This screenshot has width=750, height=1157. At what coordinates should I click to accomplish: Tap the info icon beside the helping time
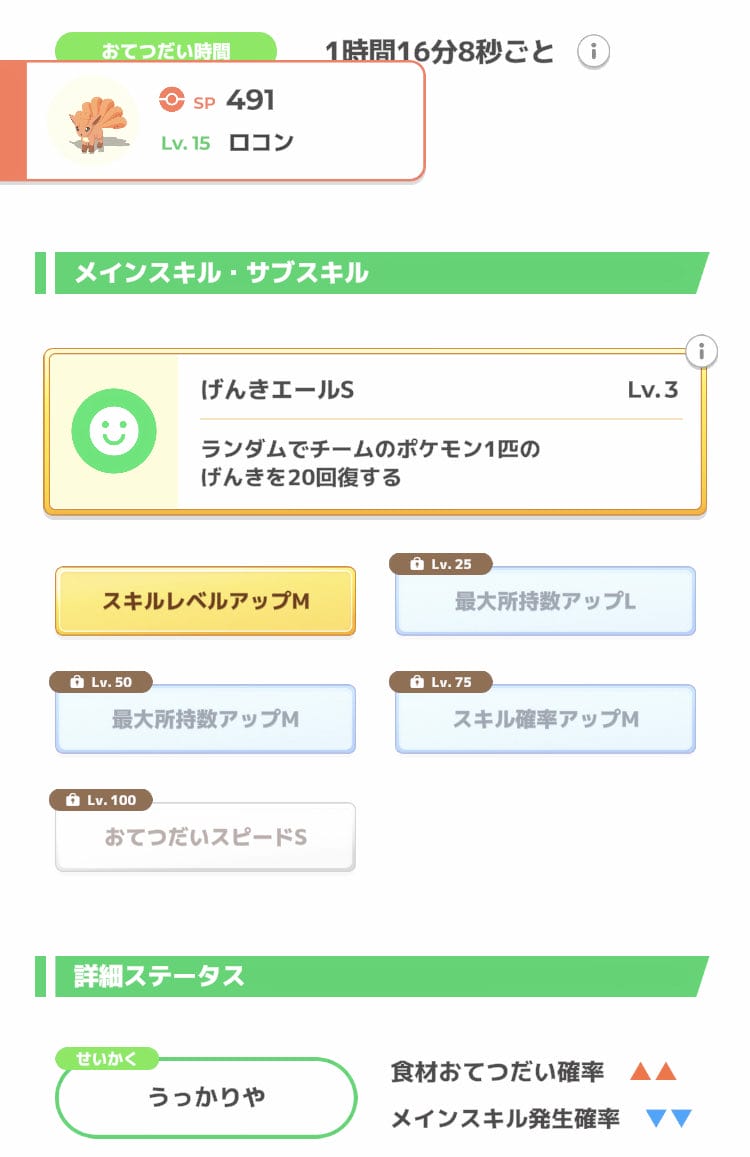tap(594, 50)
